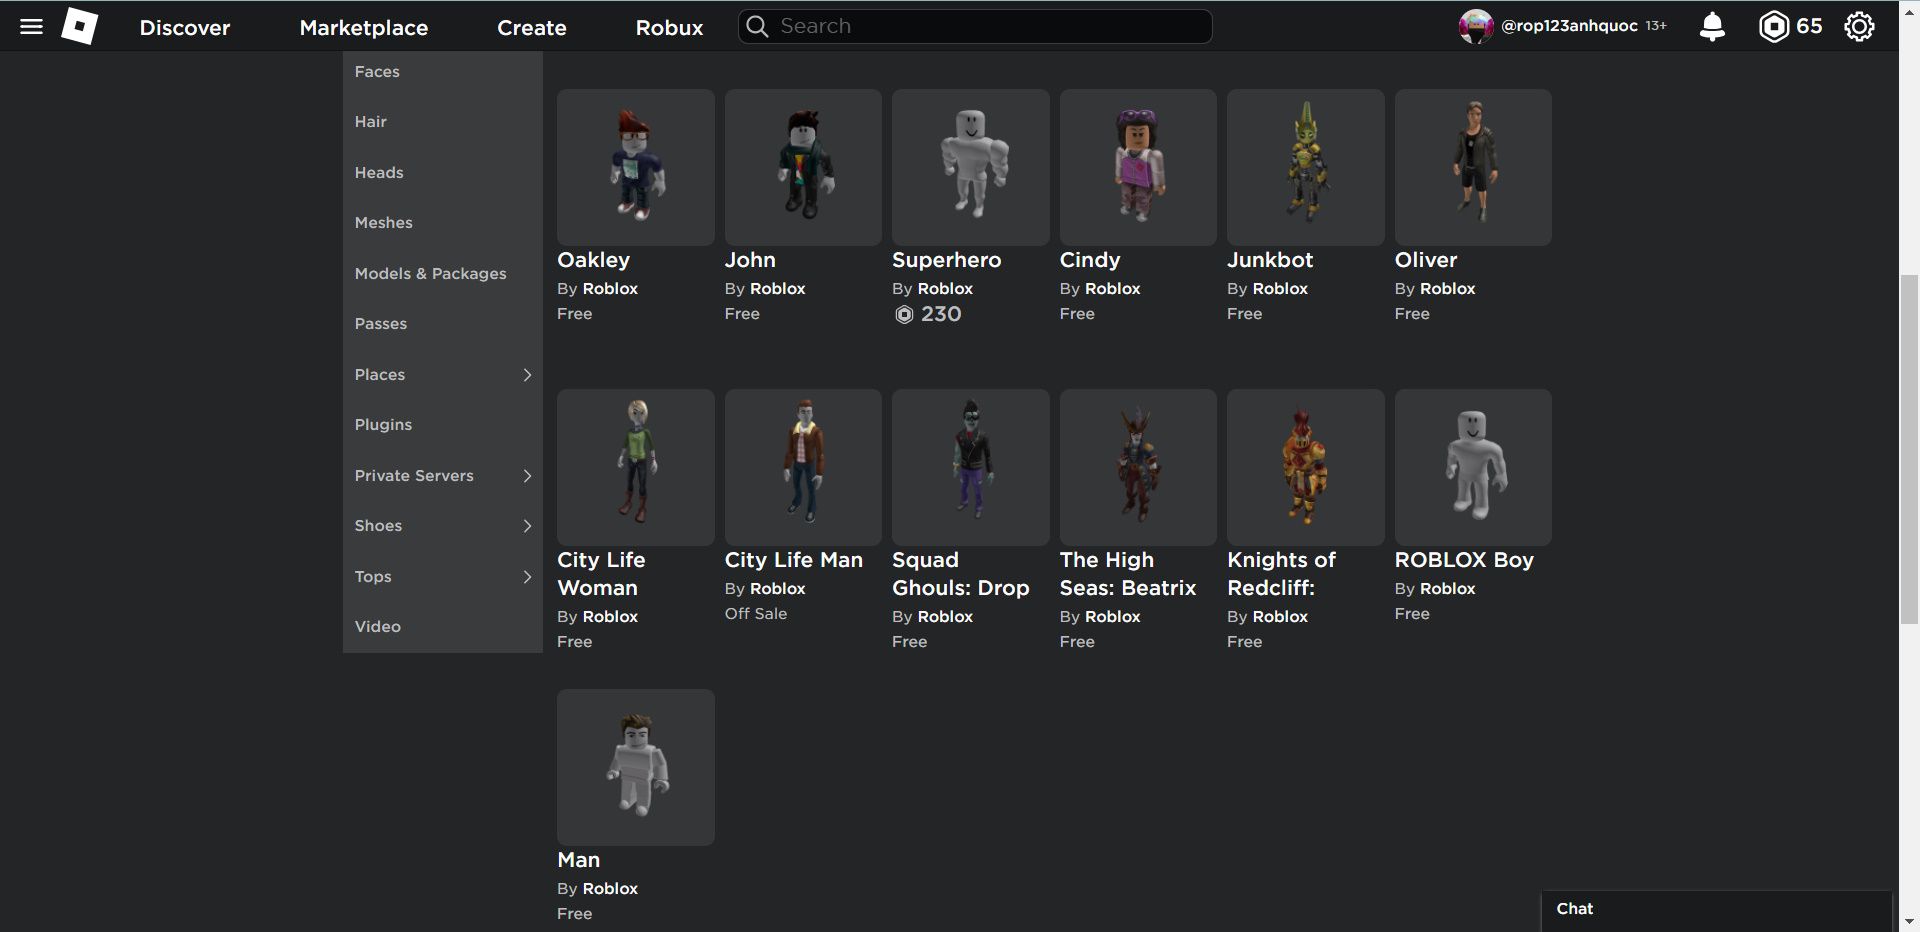Click the Roblox logo home icon
This screenshot has width=1920, height=932.
[80, 27]
